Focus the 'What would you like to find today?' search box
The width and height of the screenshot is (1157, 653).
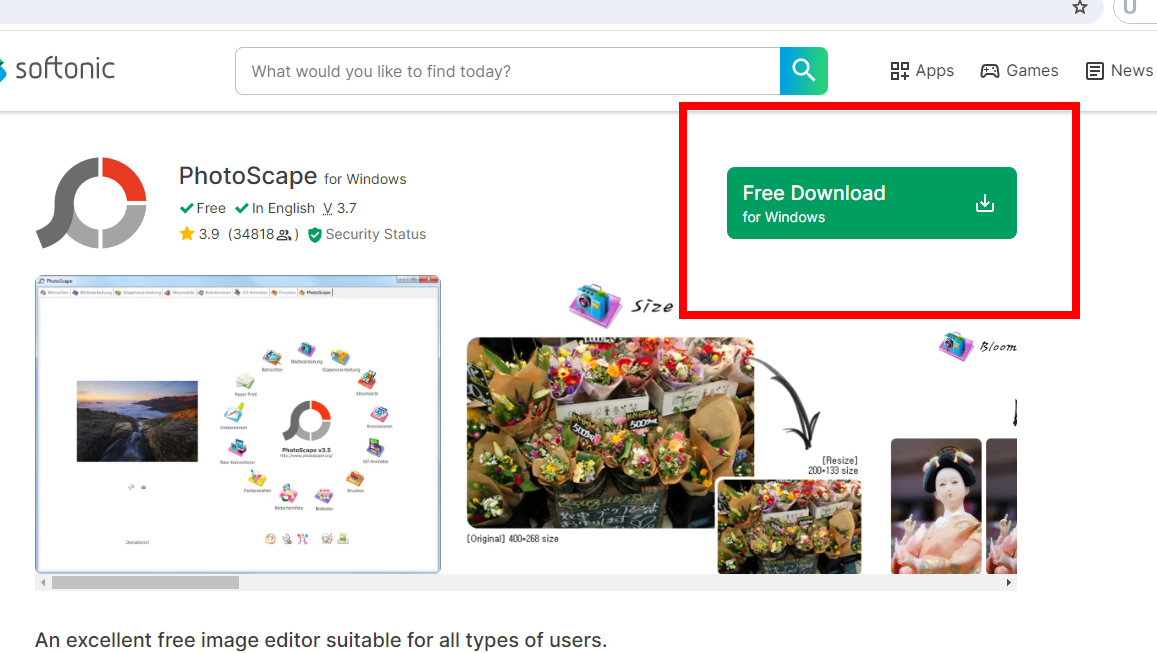(508, 71)
